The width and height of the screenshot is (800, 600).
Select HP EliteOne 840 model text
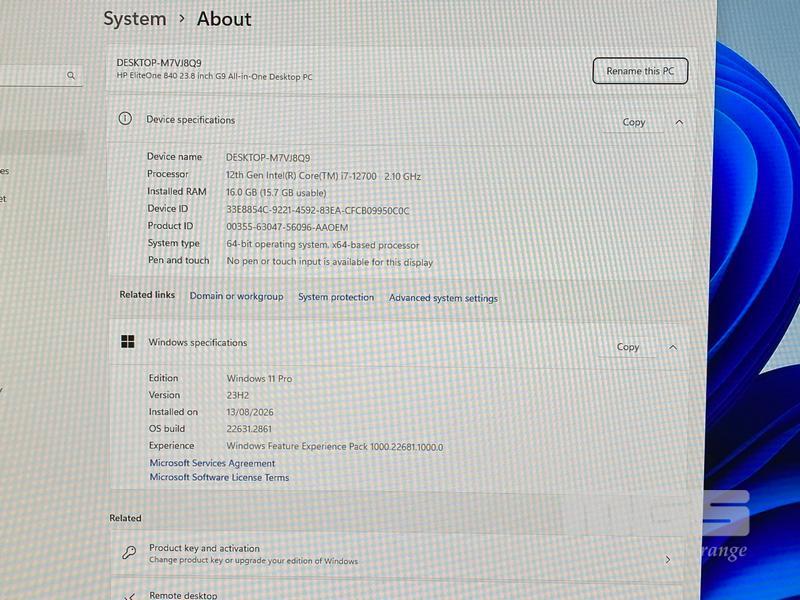(x=214, y=77)
